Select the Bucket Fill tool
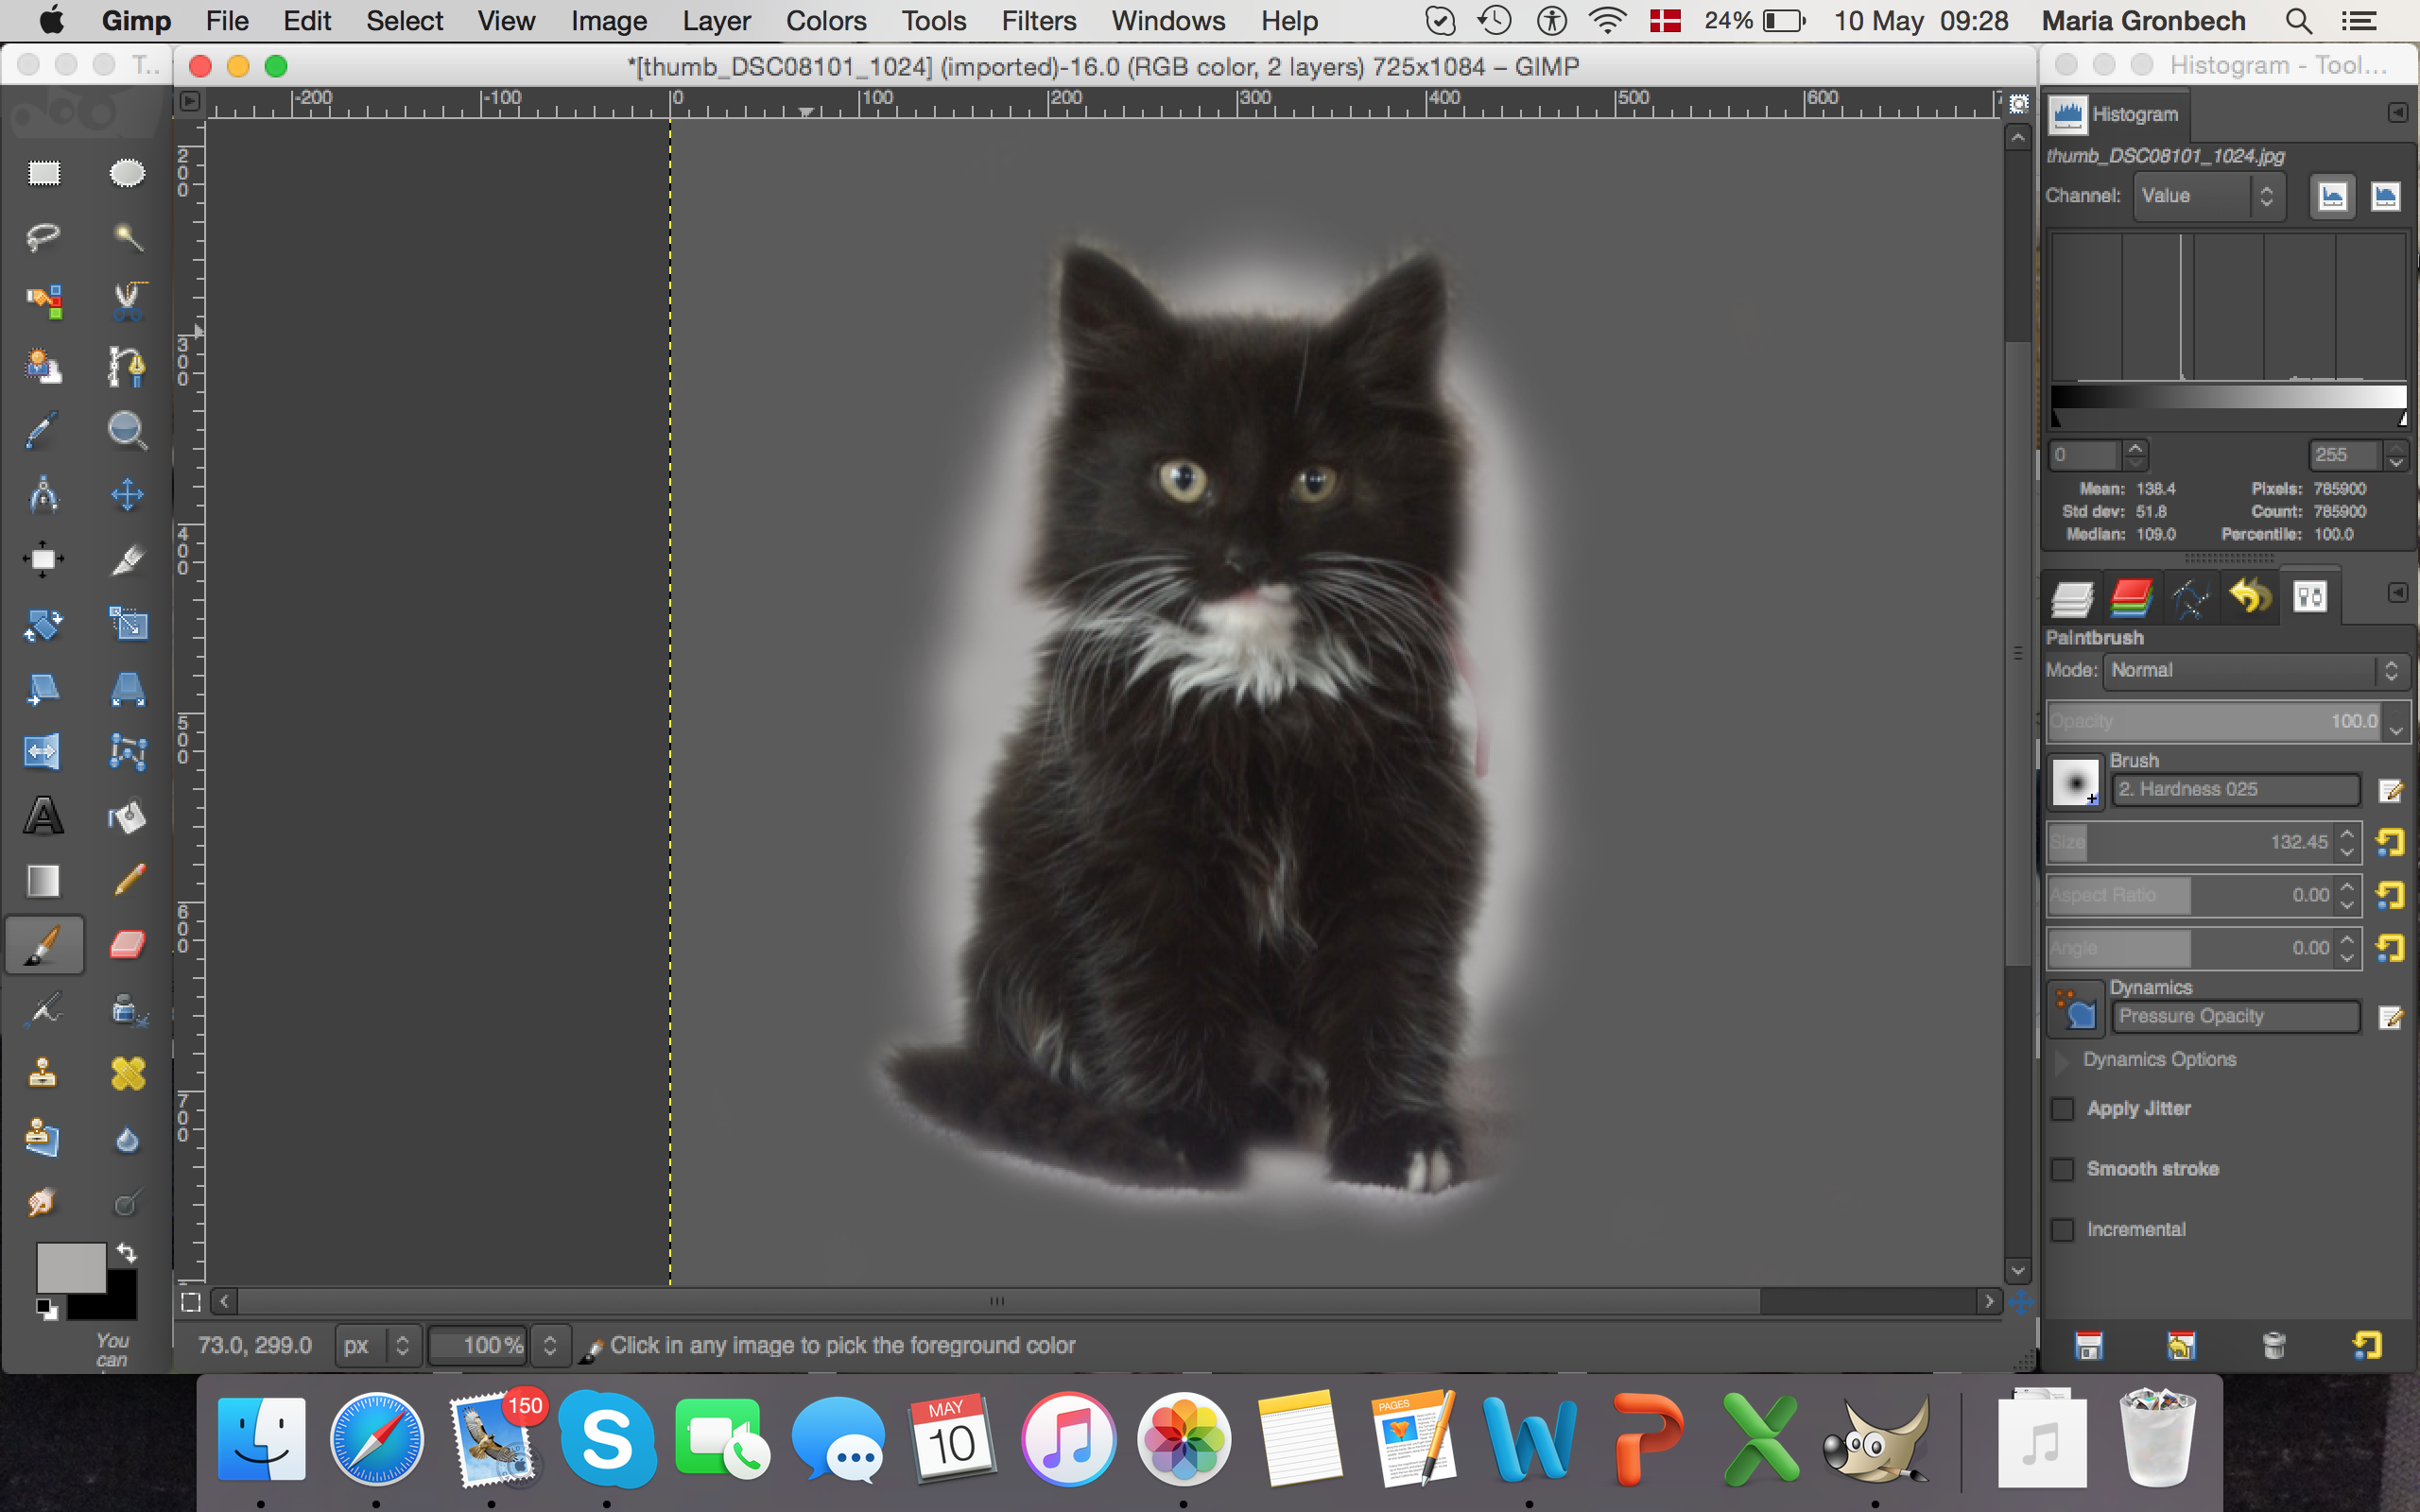 point(127,816)
